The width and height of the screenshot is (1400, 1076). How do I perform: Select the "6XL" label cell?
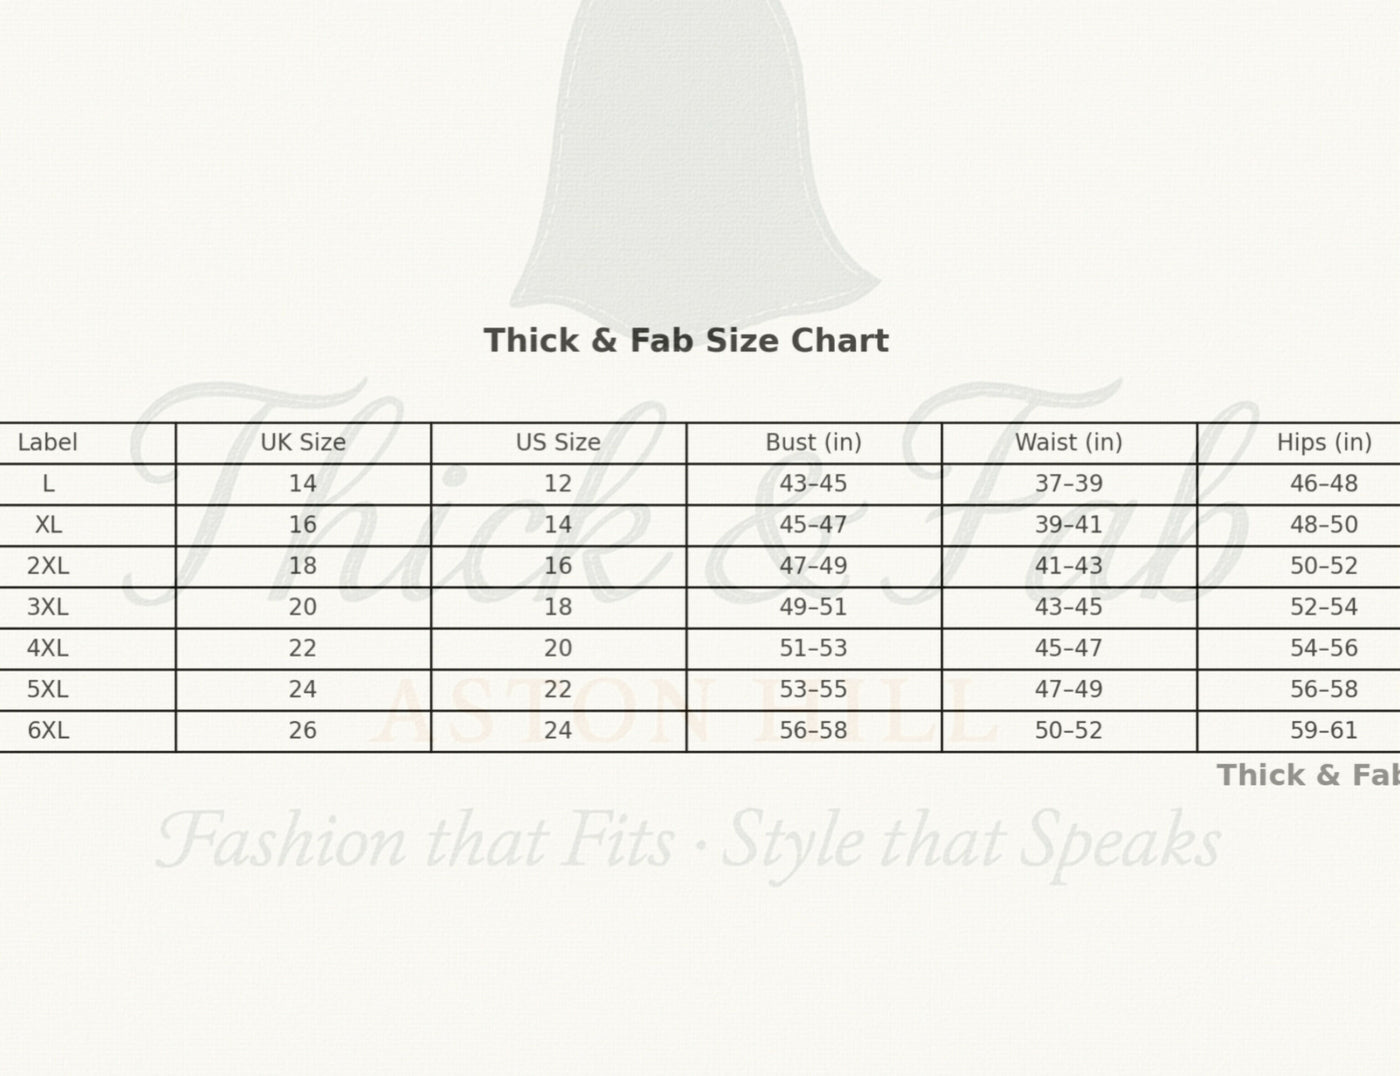coord(48,731)
